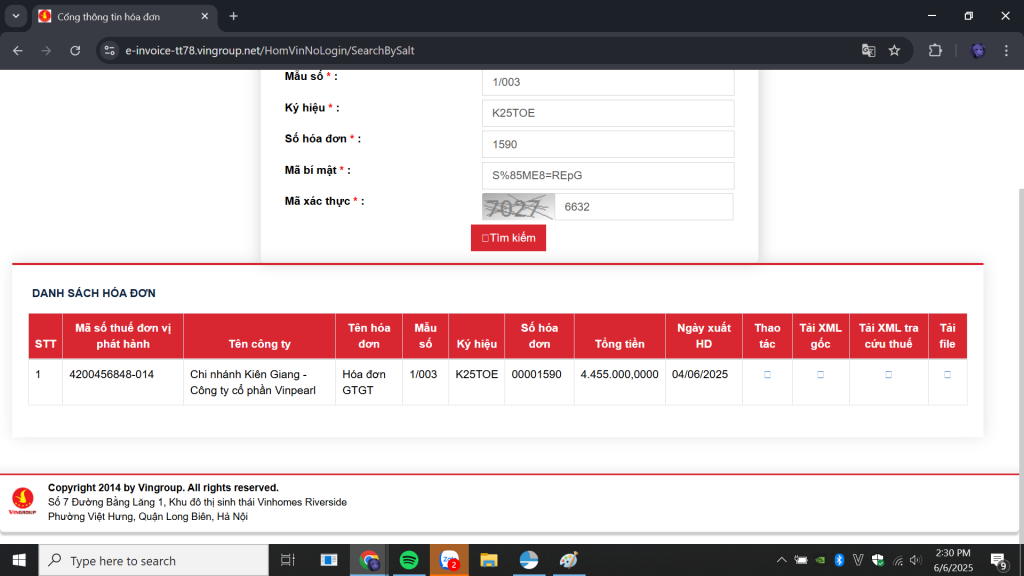Click the page vertical scrollbar
Image resolution: width=1024 pixels, height=576 pixels.
tap(1021, 366)
